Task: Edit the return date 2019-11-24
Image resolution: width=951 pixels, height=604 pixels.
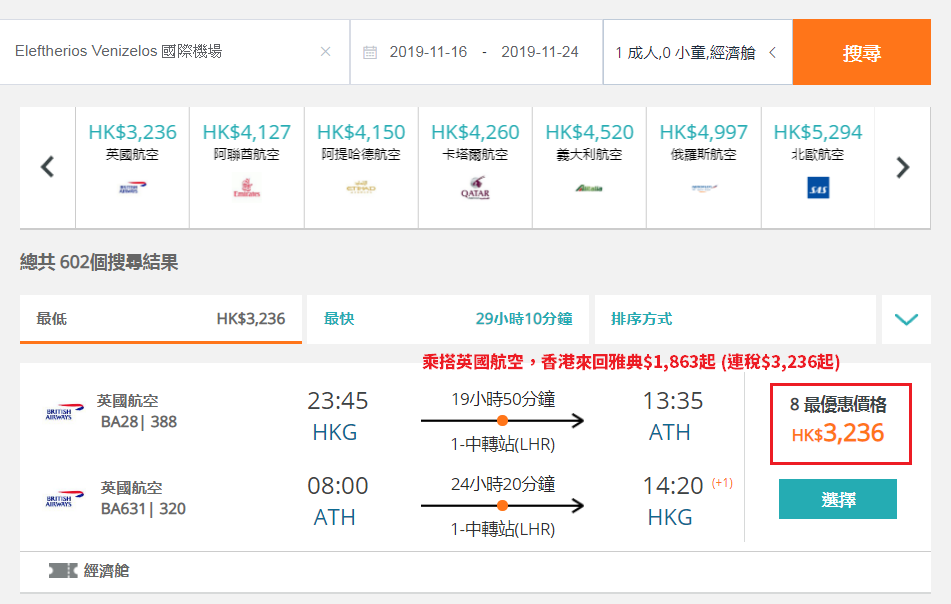Action: click(x=540, y=52)
